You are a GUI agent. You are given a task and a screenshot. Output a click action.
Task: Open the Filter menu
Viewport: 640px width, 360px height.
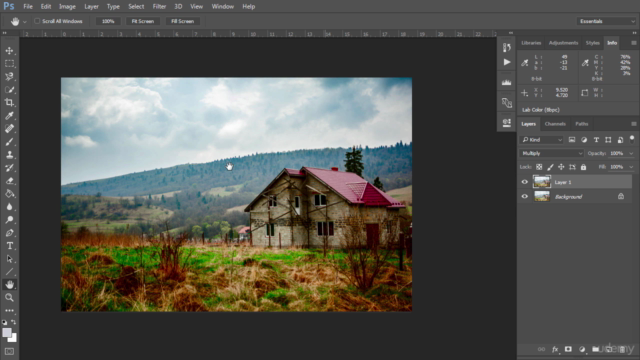pos(159,7)
